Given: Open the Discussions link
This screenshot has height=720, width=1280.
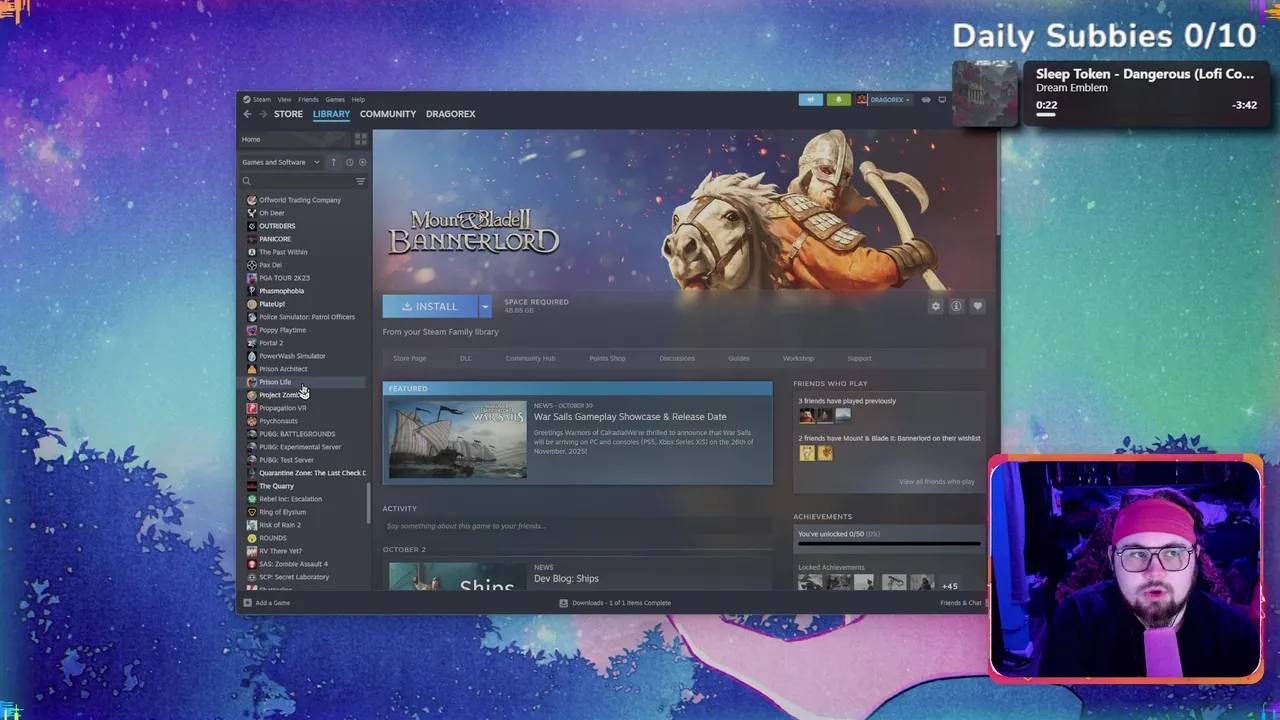Looking at the screenshot, I should coord(677,358).
